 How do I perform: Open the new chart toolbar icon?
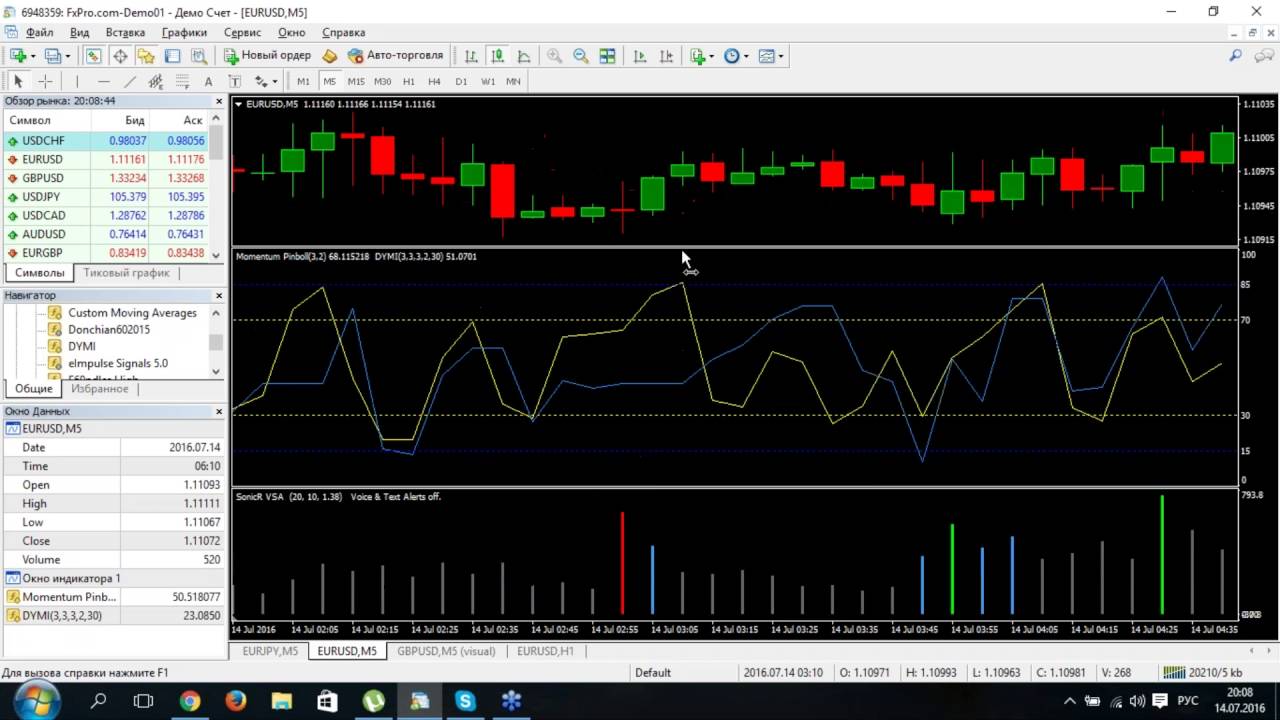point(18,56)
